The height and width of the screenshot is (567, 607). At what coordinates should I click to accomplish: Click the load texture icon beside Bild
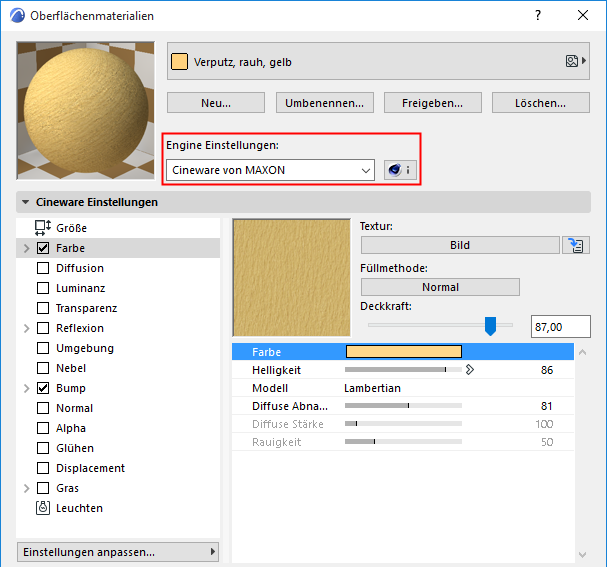[x=576, y=245]
